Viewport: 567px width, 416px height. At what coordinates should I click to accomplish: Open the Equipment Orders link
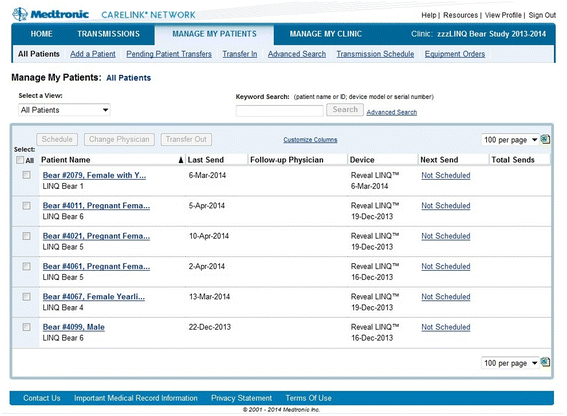coord(455,54)
